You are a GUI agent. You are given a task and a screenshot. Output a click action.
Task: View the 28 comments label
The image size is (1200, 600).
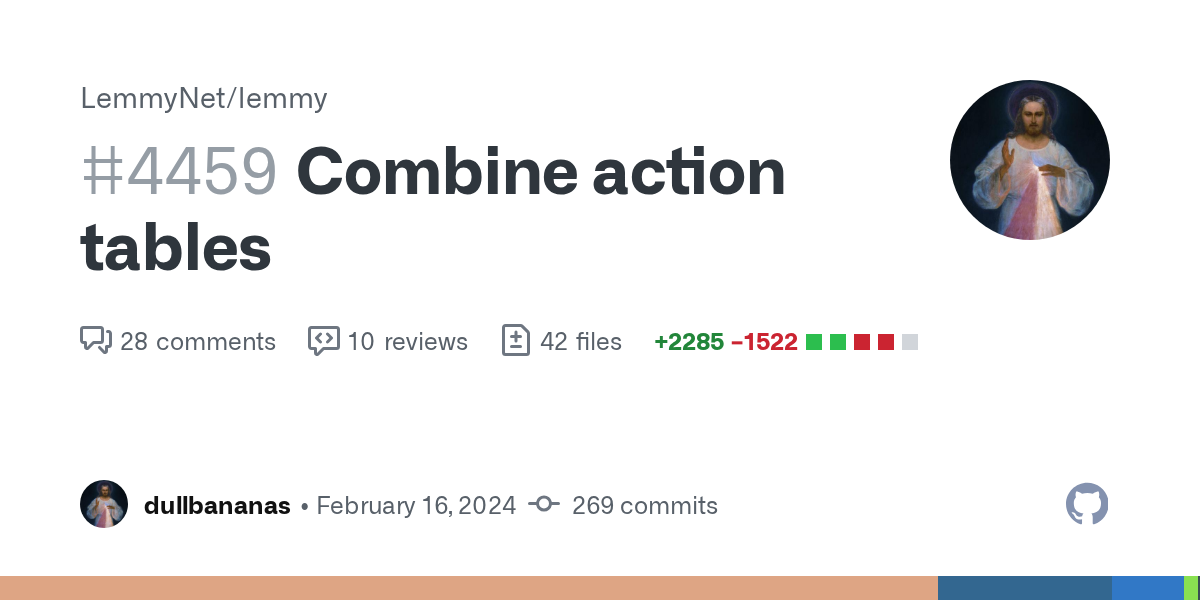coord(198,342)
